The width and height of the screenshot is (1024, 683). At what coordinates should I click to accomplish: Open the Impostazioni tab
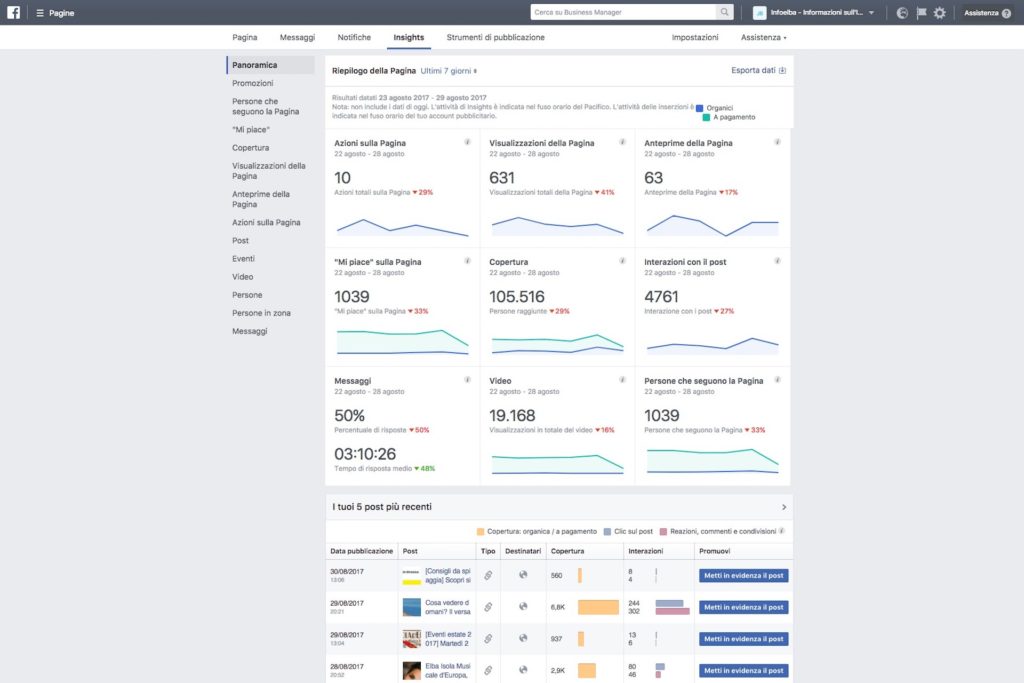tap(695, 37)
